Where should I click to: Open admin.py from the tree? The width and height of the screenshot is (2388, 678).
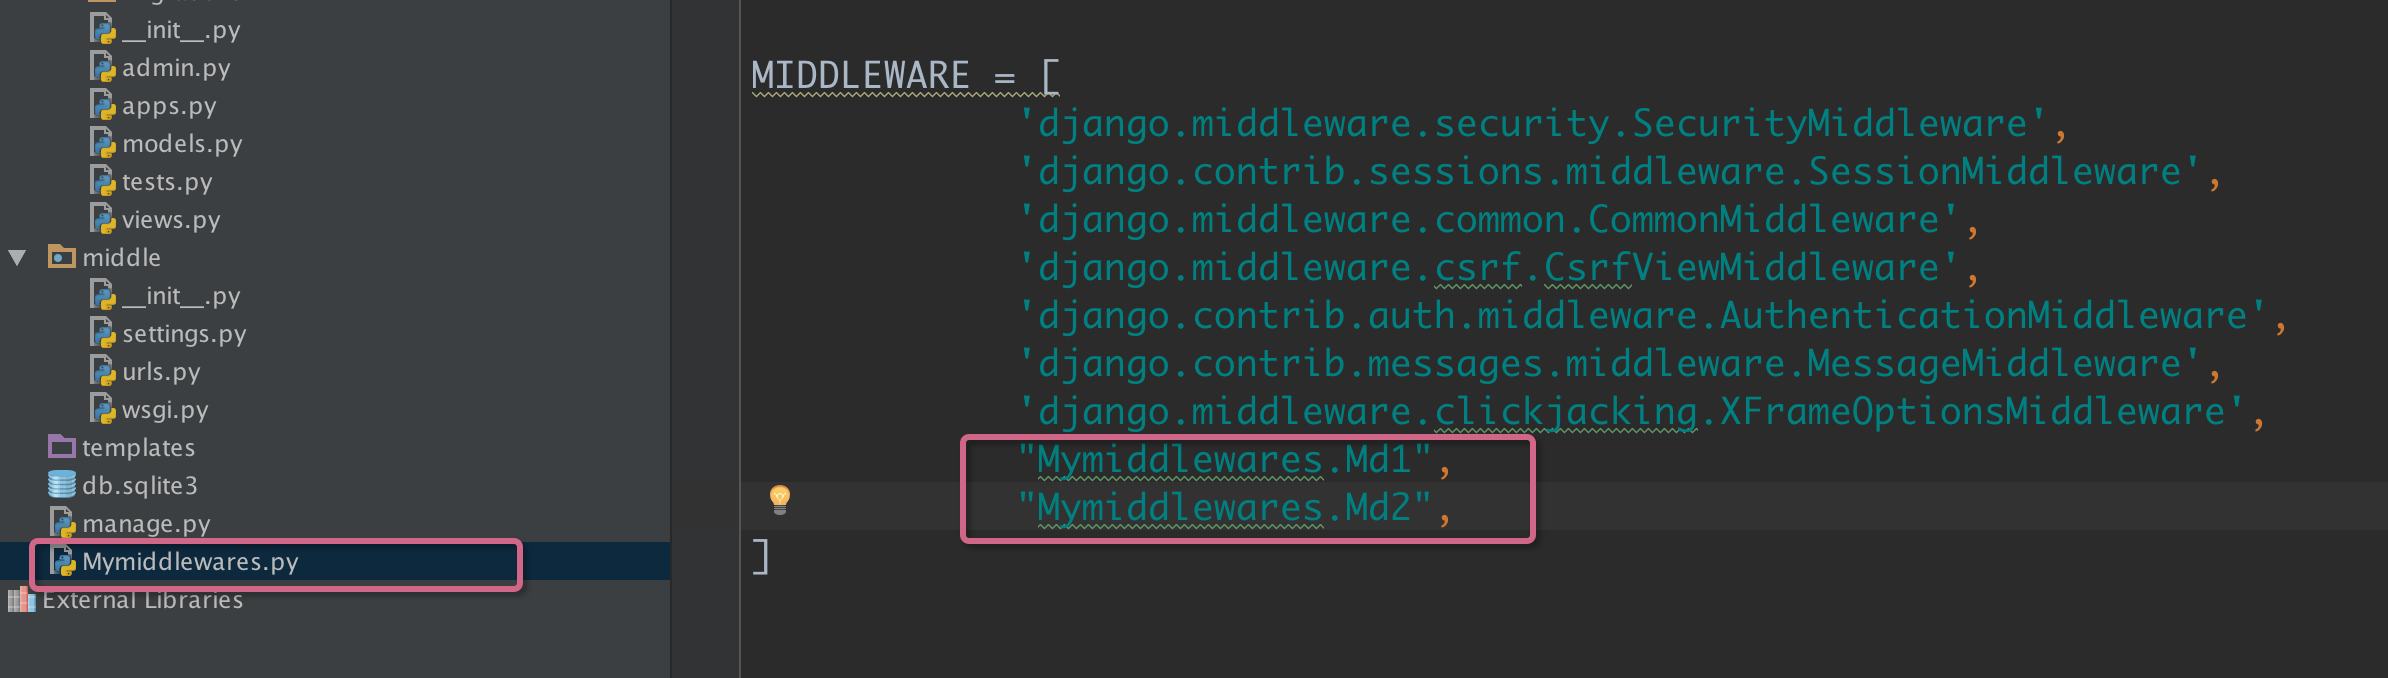tap(176, 68)
